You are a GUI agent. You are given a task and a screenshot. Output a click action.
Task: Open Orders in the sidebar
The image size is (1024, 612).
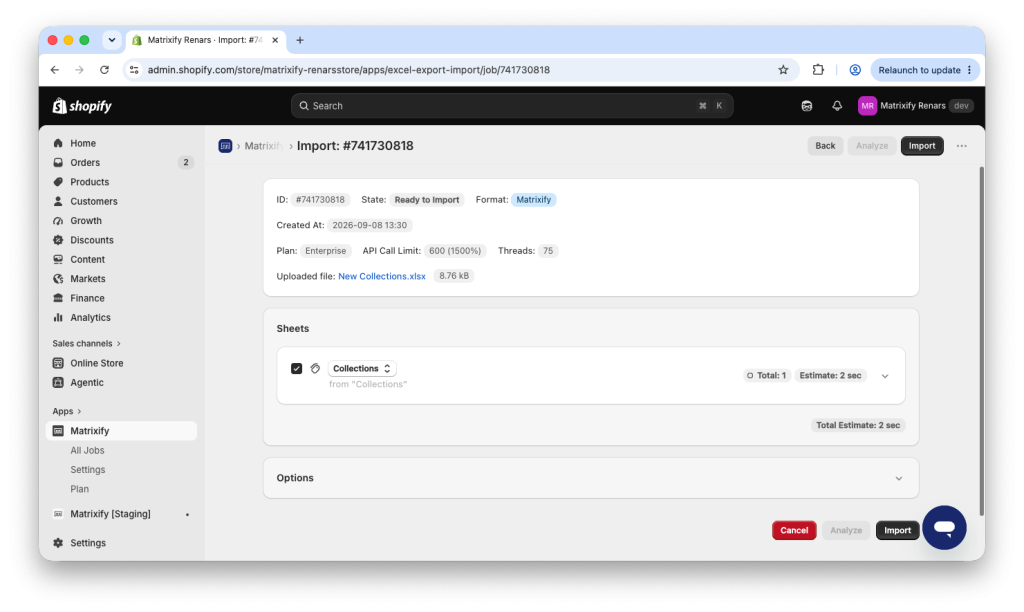click(x=85, y=163)
